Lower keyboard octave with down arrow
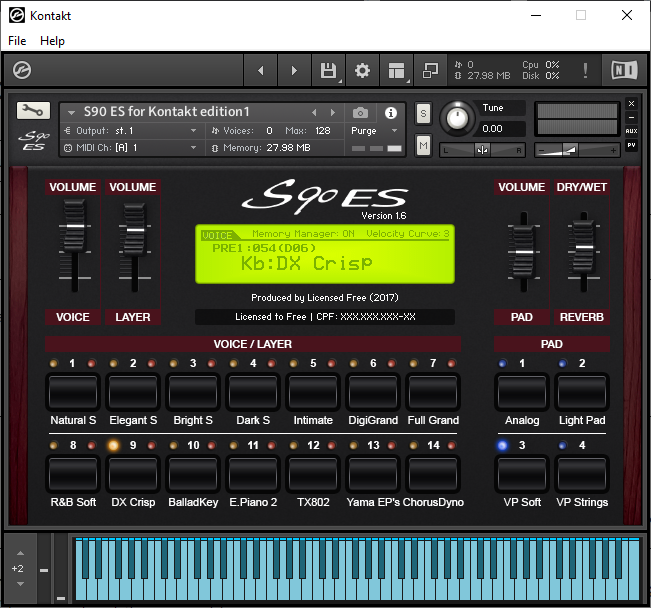 (20, 584)
